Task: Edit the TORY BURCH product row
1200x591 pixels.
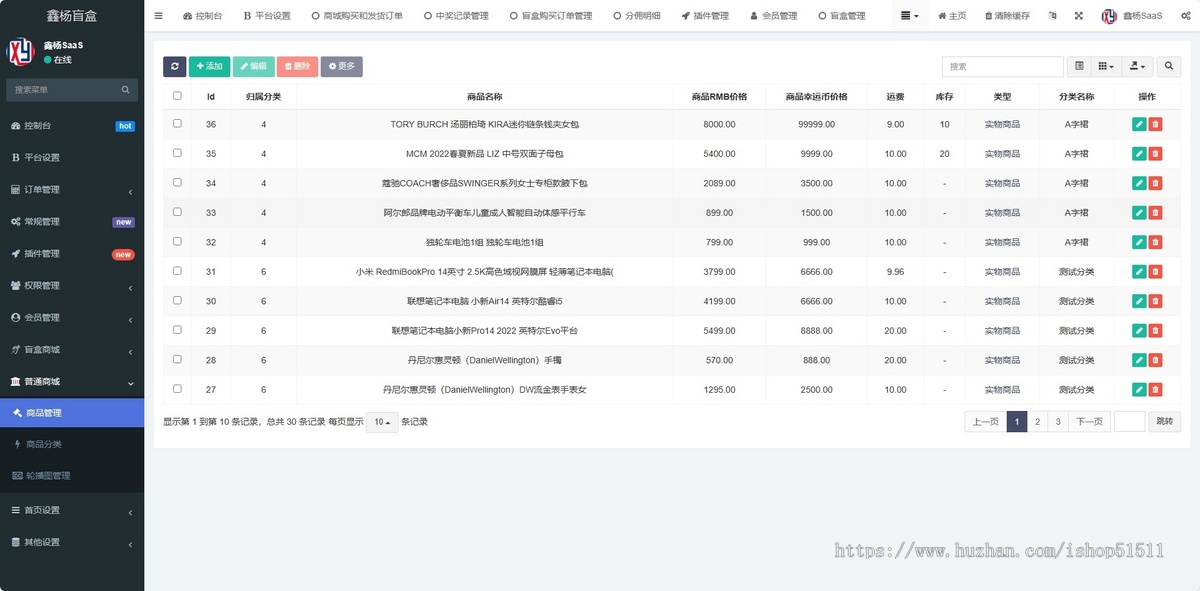Action: [1139, 124]
